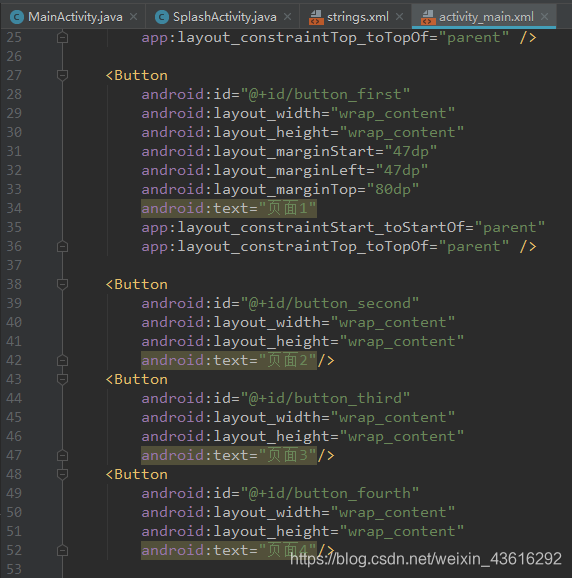This screenshot has height=578, width=572.
Task: Close the SplashActivity.java tab
Action: coord(287,17)
